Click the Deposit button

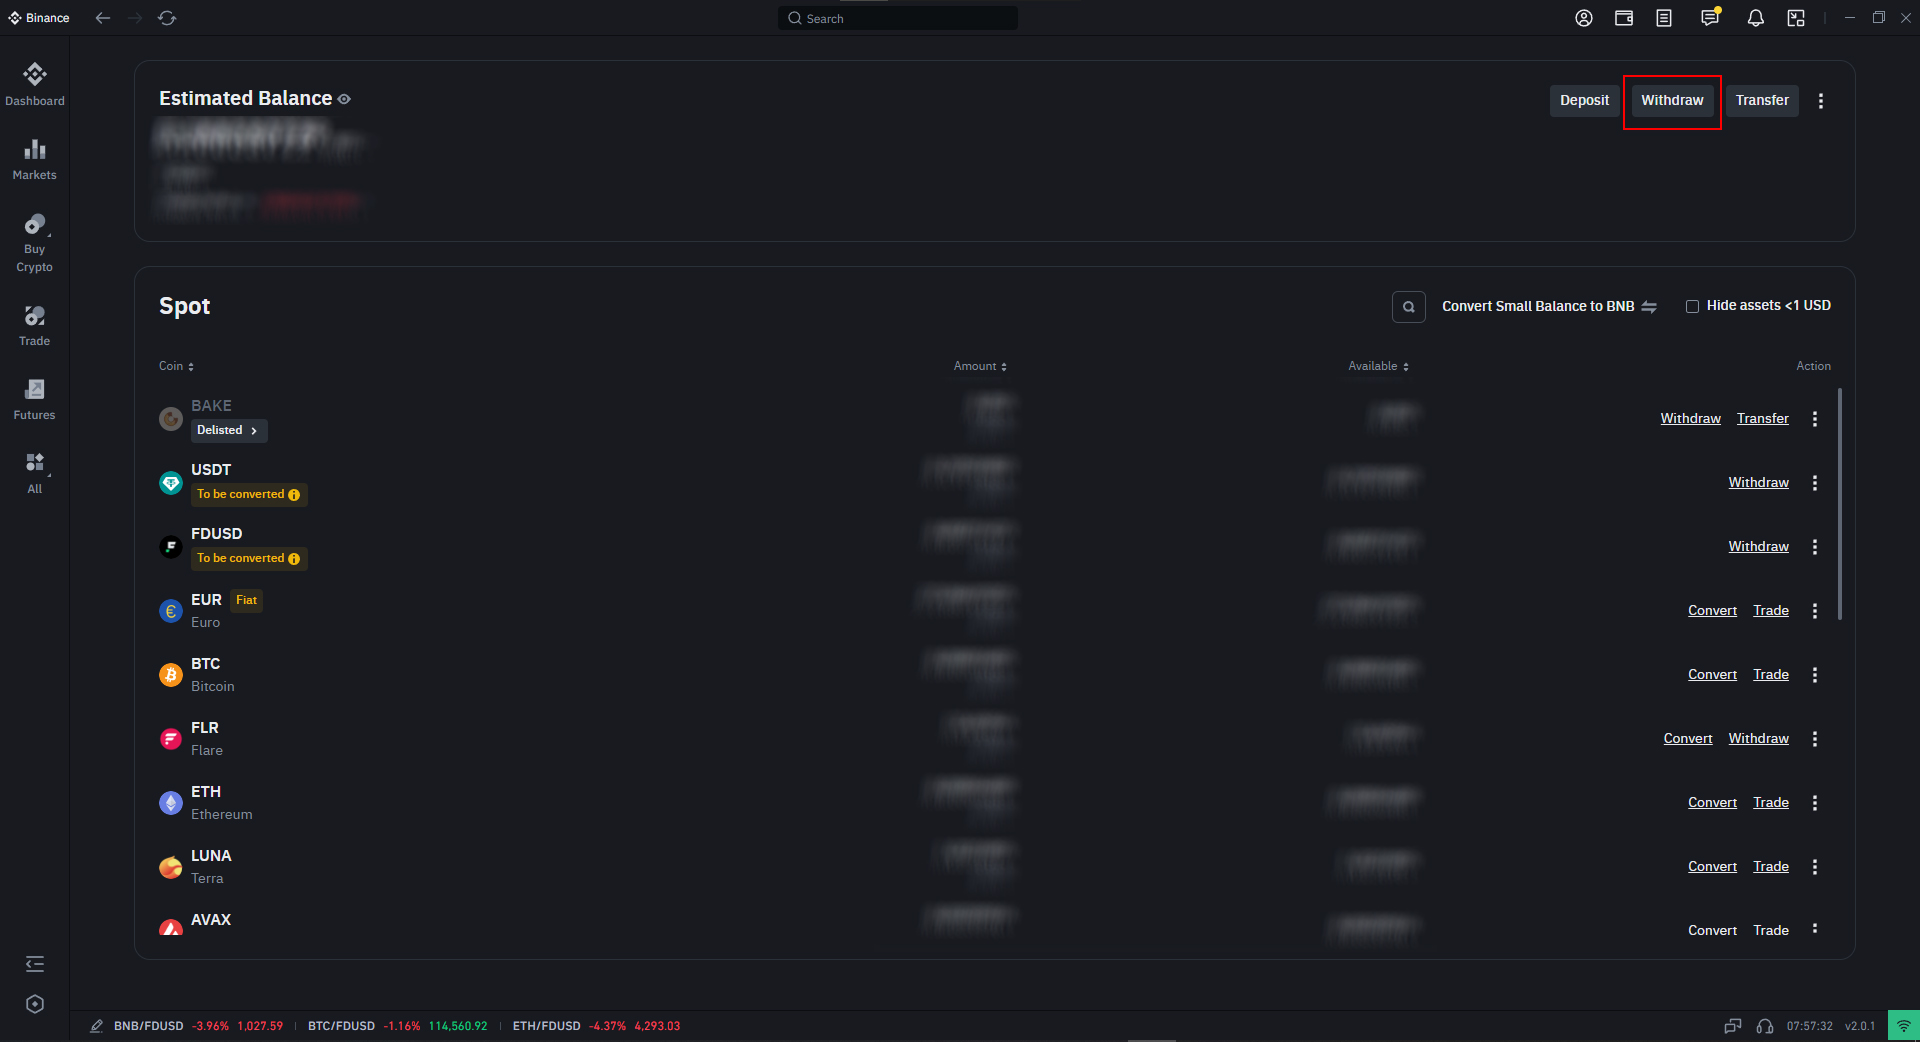[x=1584, y=101]
